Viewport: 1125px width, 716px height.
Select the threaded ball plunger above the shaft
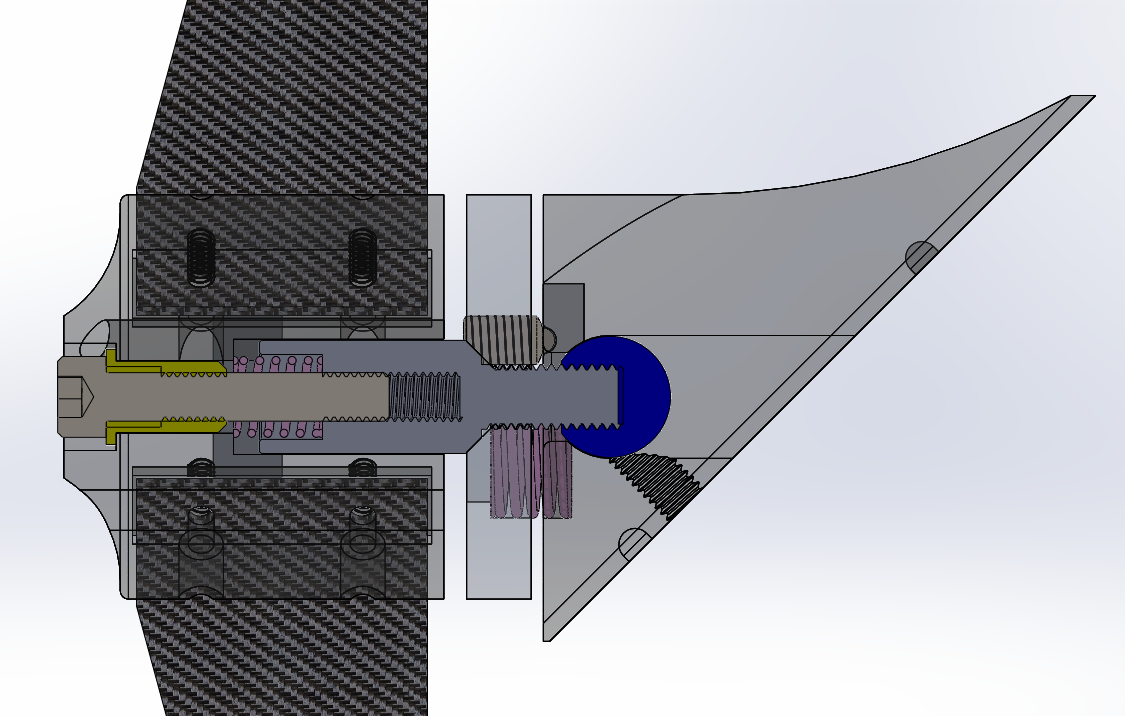click(509, 339)
